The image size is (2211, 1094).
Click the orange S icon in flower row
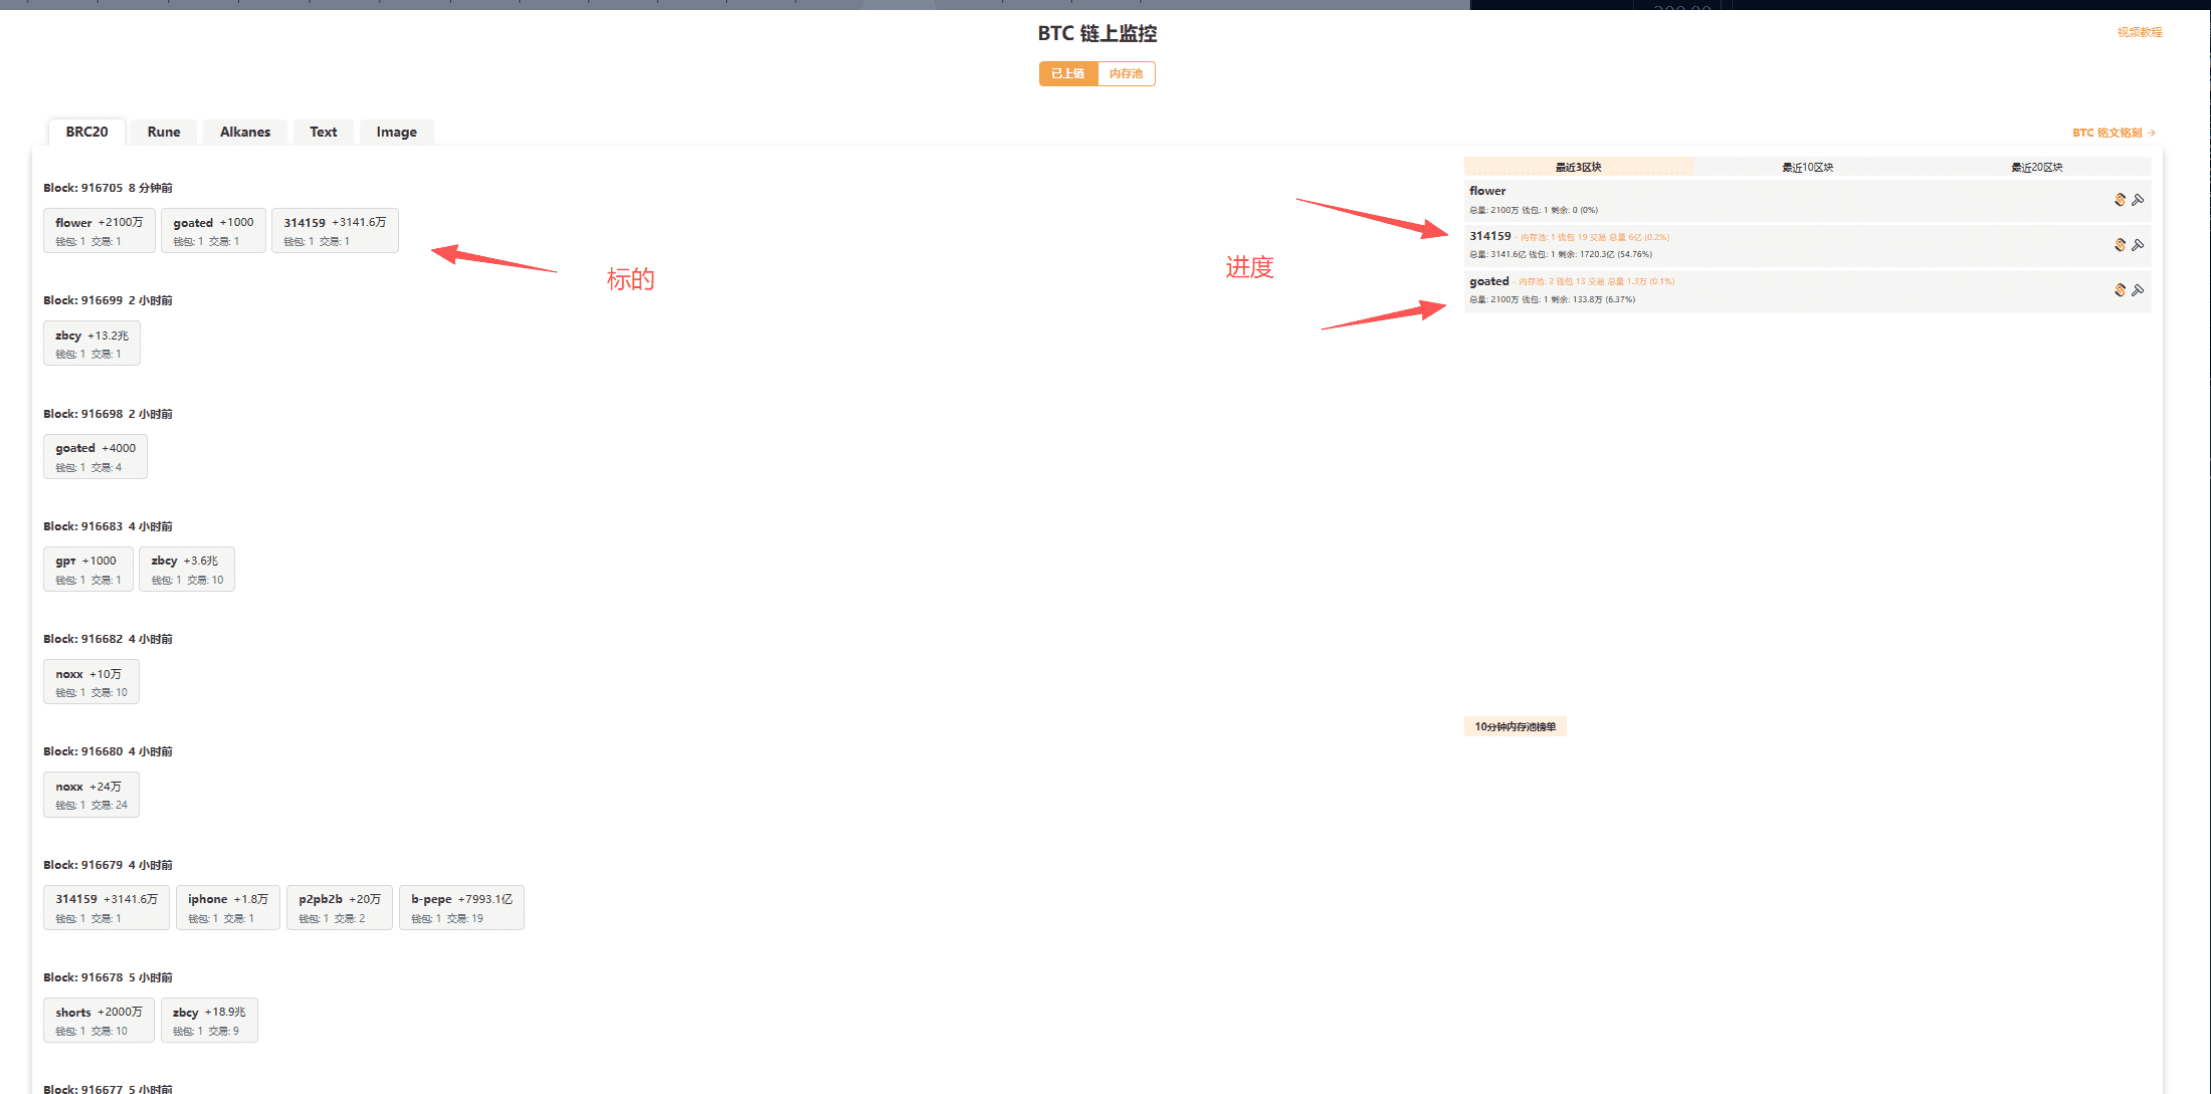tap(2119, 200)
